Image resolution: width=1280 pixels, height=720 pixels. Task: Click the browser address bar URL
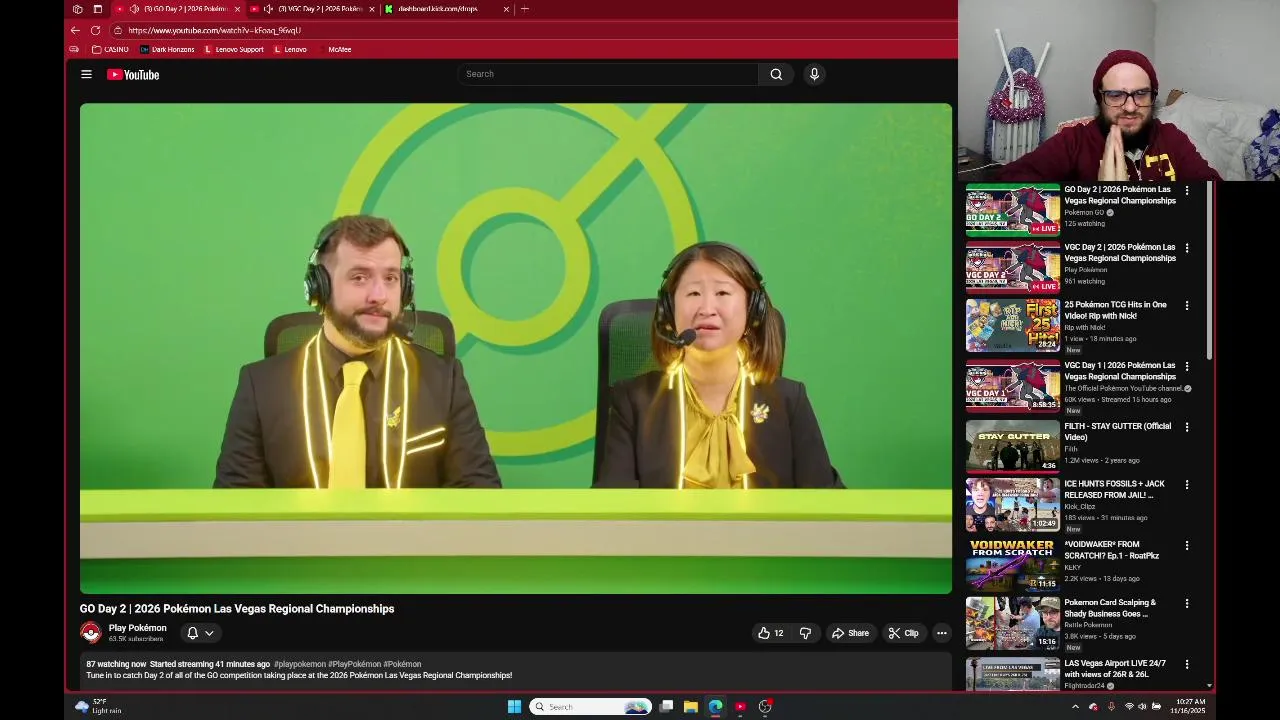(x=214, y=30)
